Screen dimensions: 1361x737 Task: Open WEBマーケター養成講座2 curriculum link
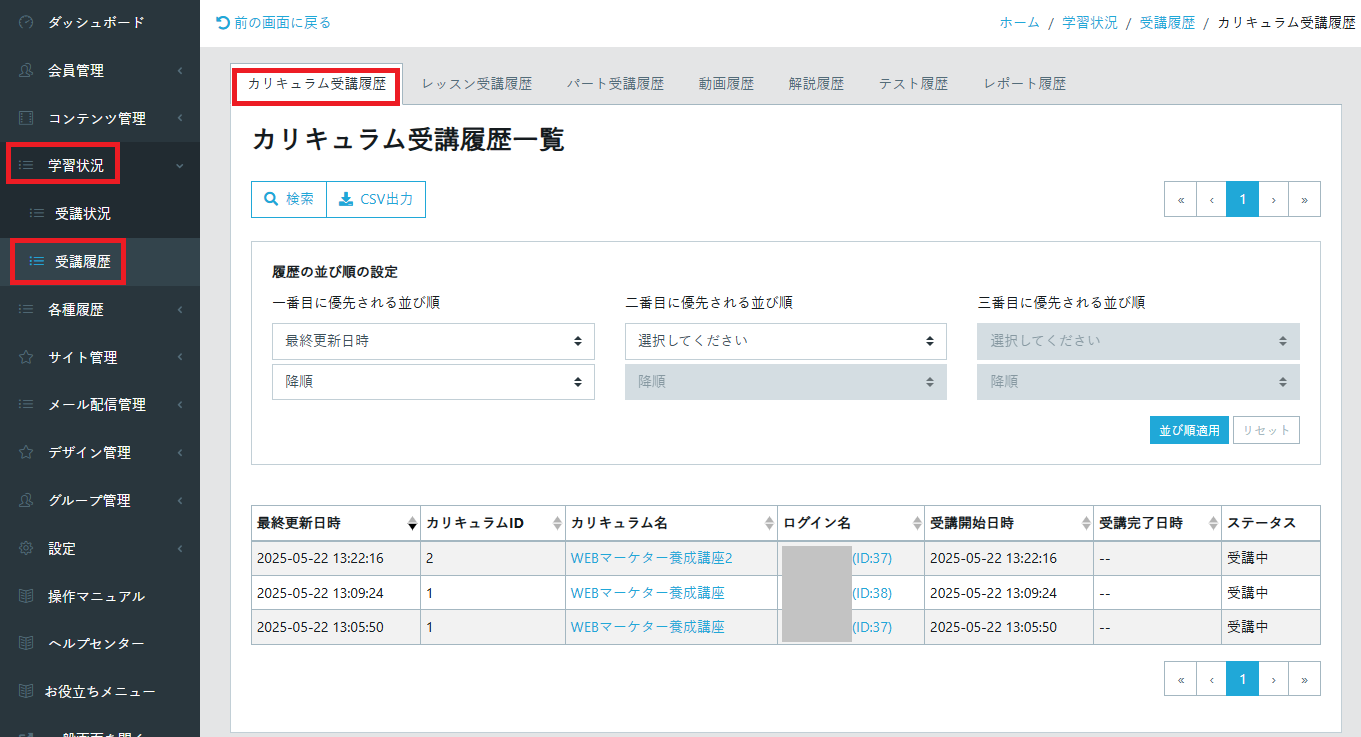pos(652,558)
